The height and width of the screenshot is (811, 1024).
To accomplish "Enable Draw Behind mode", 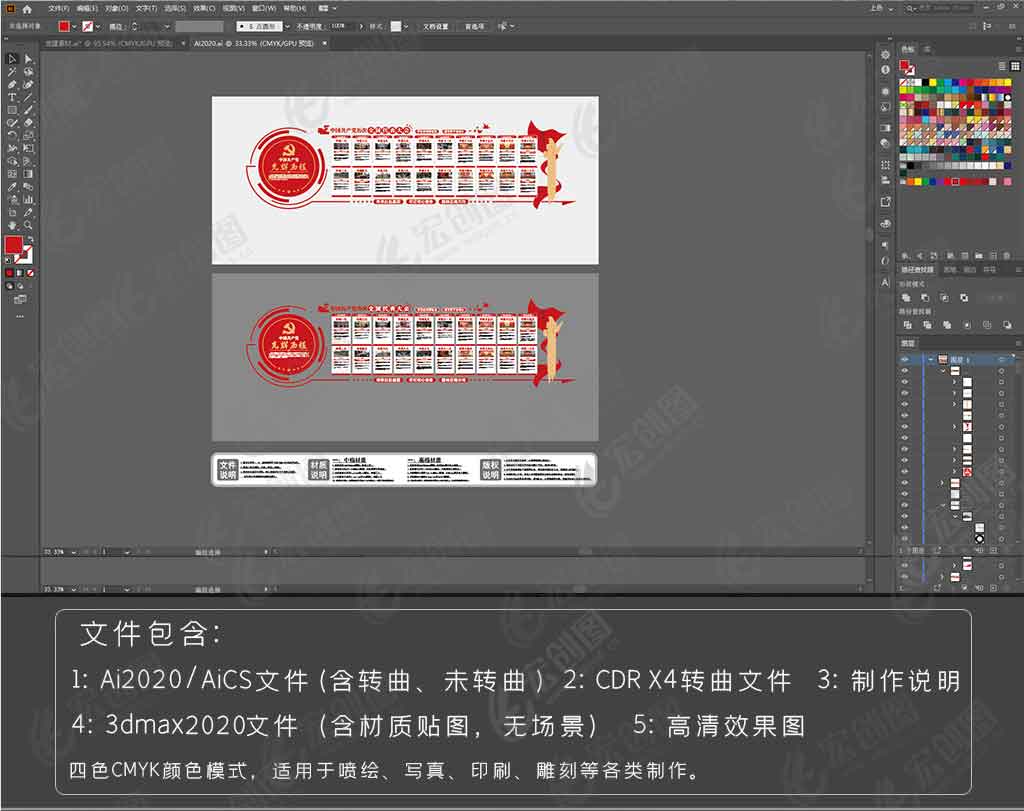I will pos(20,286).
